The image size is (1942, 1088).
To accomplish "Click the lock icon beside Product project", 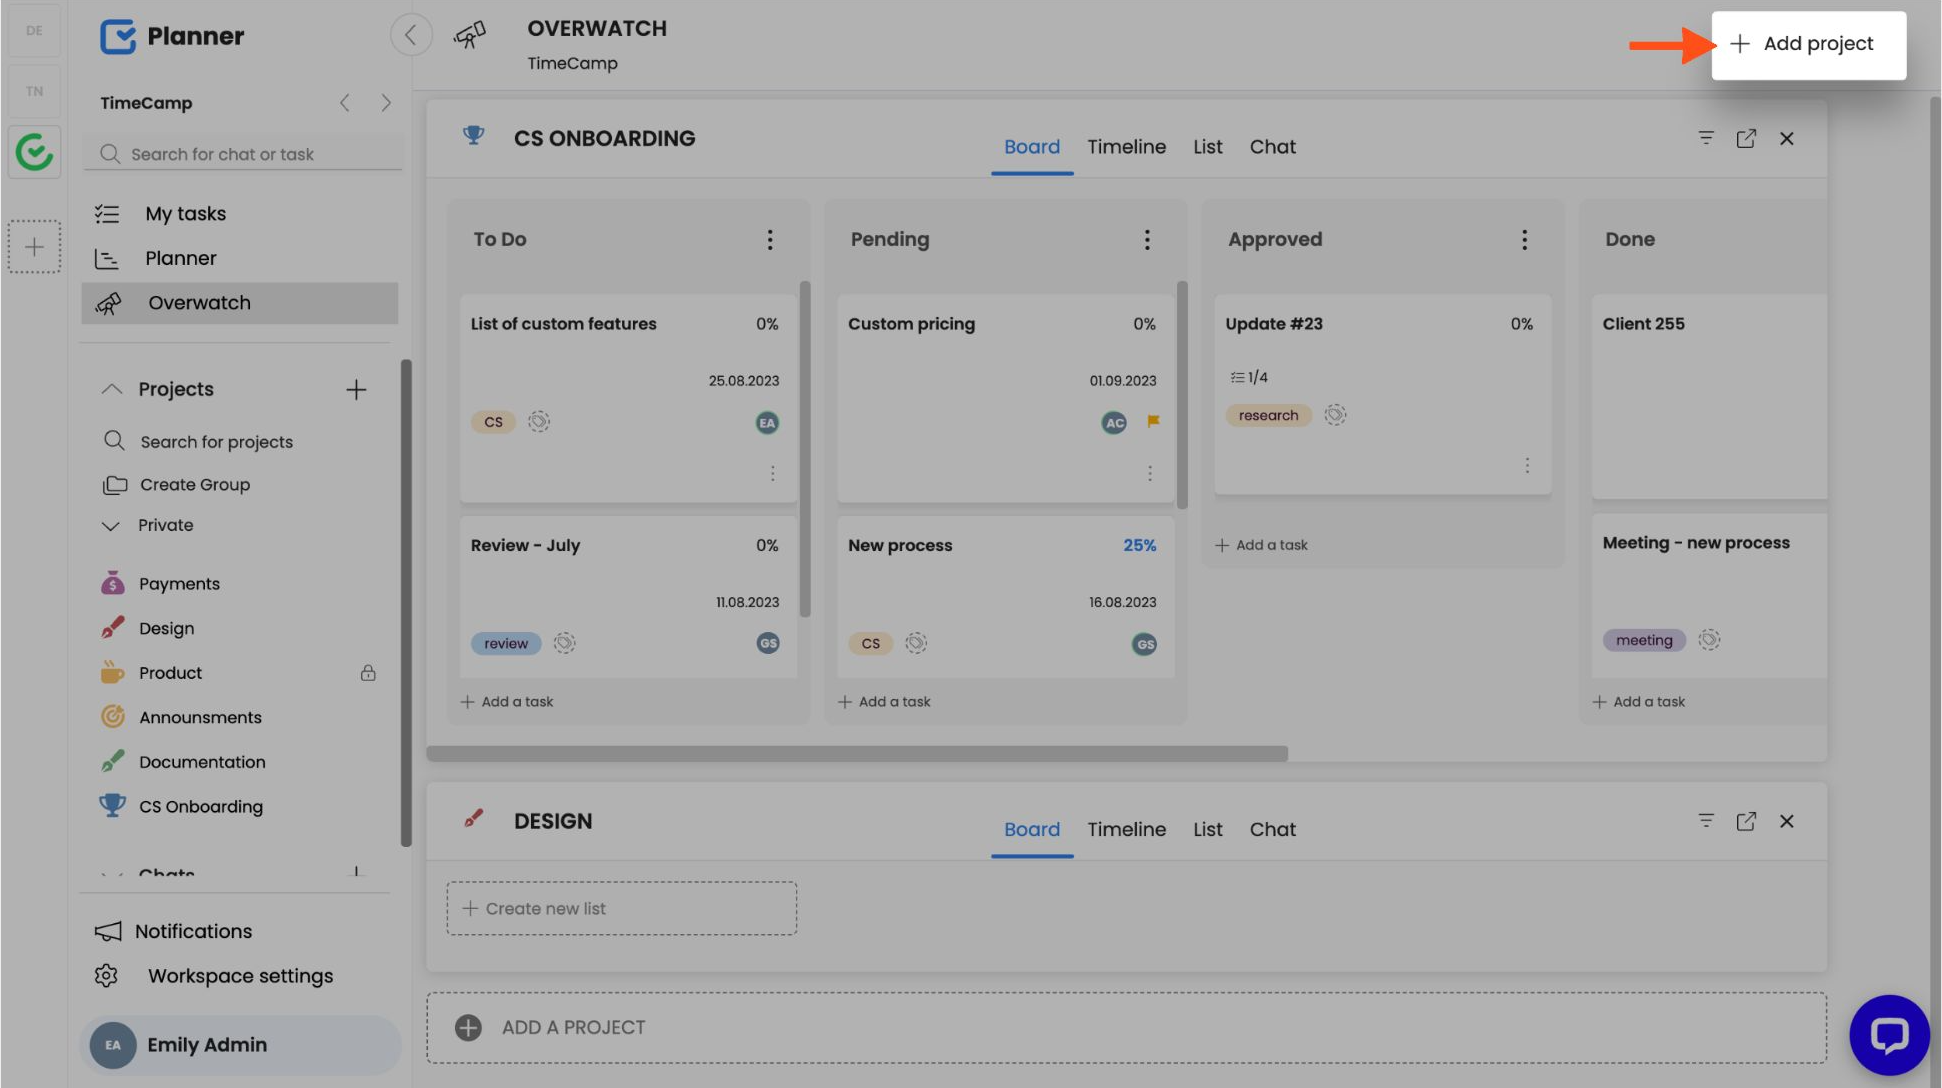I will (x=368, y=673).
